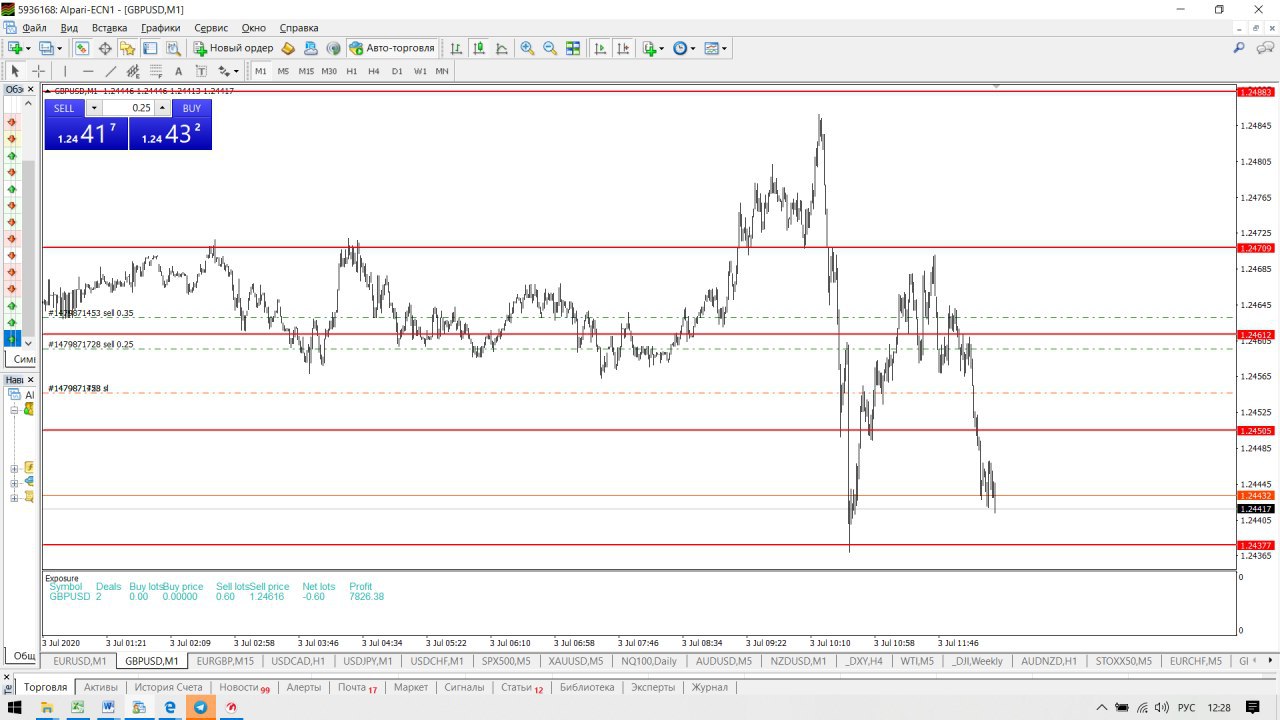Image resolution: width=1280 pixels, height=720 pixels.
Task: Open the Strategy Tester magnifier icon
Action: point(173,48)
